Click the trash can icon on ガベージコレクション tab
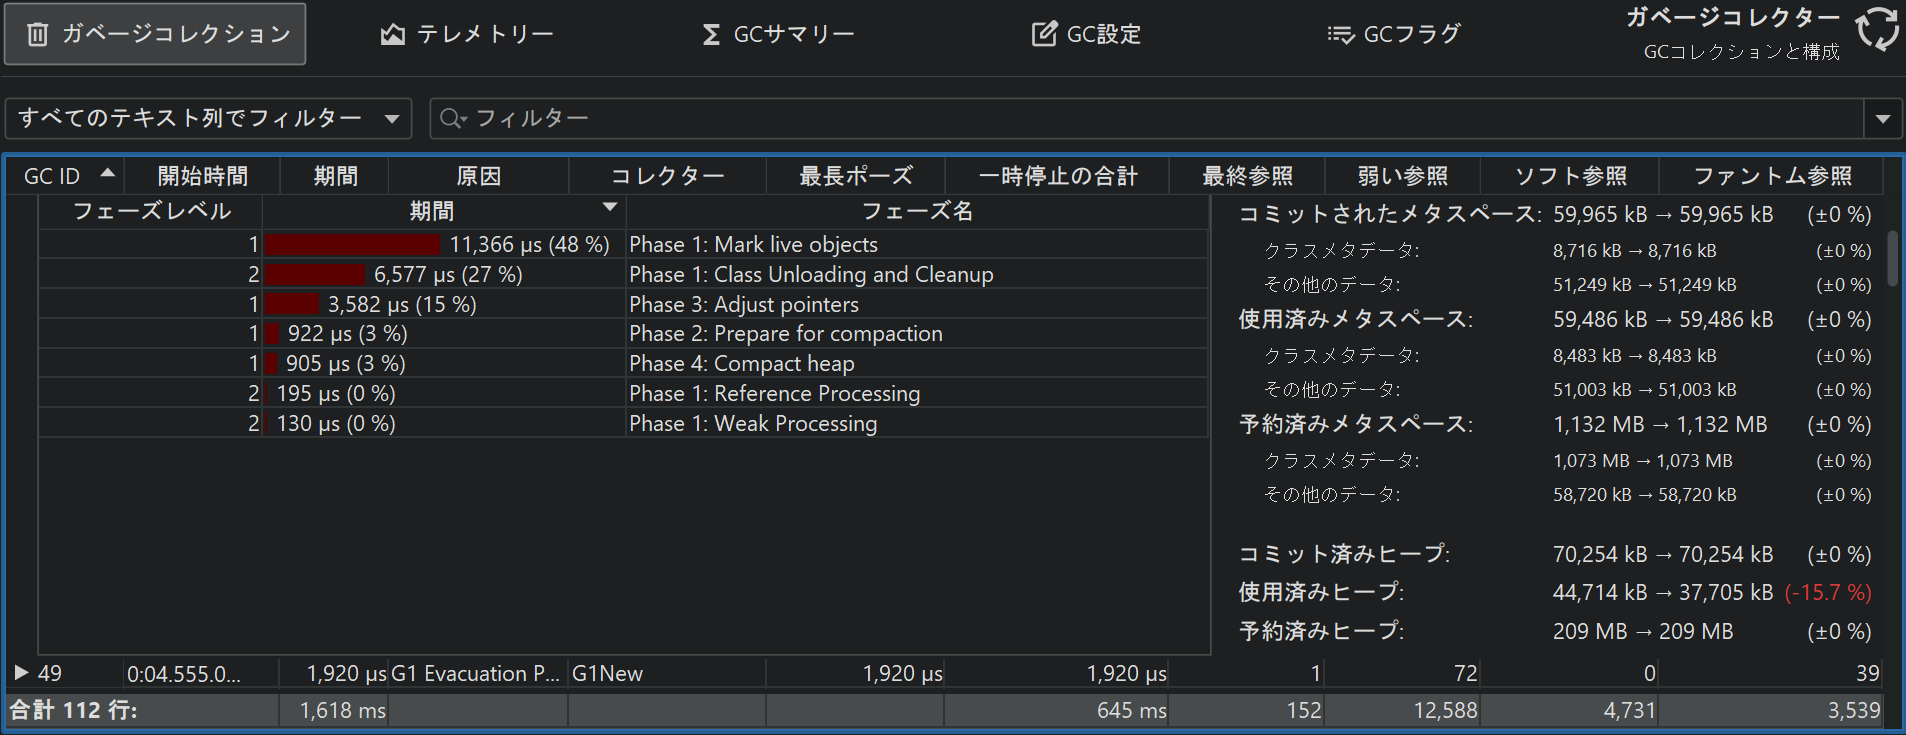The image size is (1906, 735). tap(37, 35)
